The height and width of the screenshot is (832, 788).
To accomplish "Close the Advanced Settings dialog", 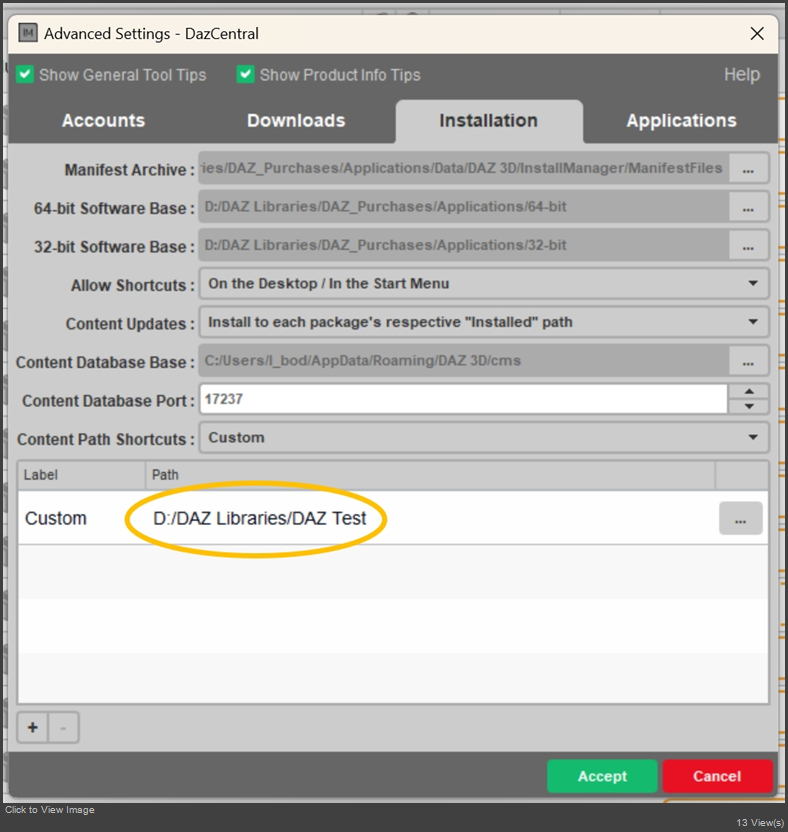I will 757,33.
